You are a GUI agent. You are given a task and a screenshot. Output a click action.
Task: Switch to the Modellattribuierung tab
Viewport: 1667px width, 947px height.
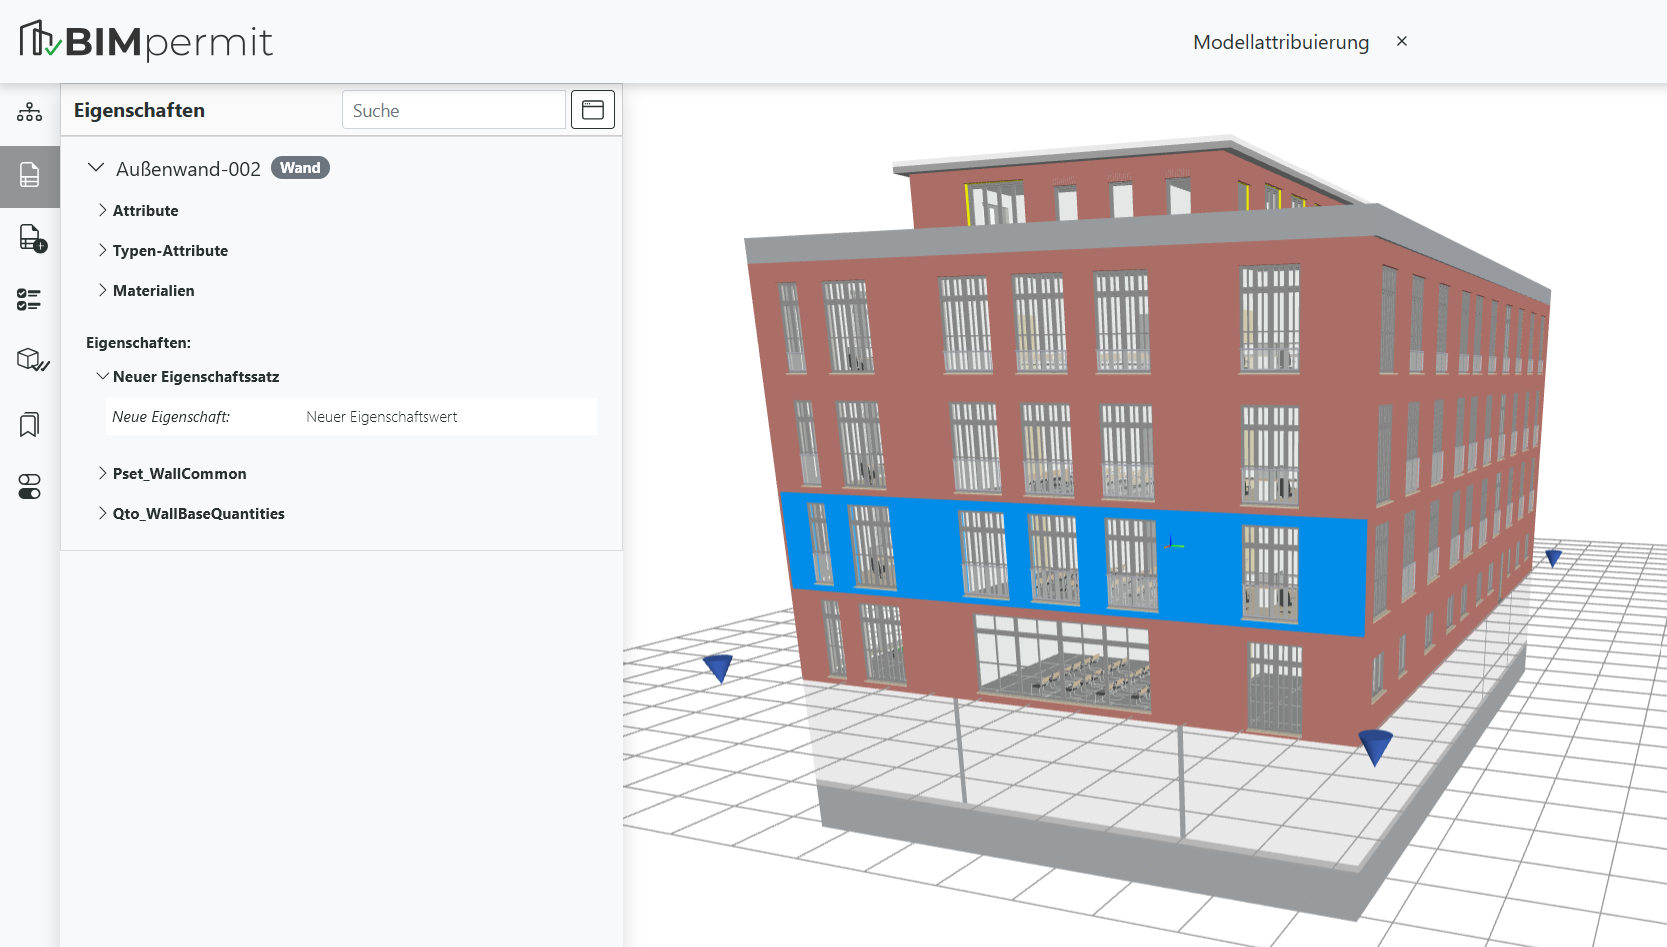pyautogui.click(x=1281, y=42)
